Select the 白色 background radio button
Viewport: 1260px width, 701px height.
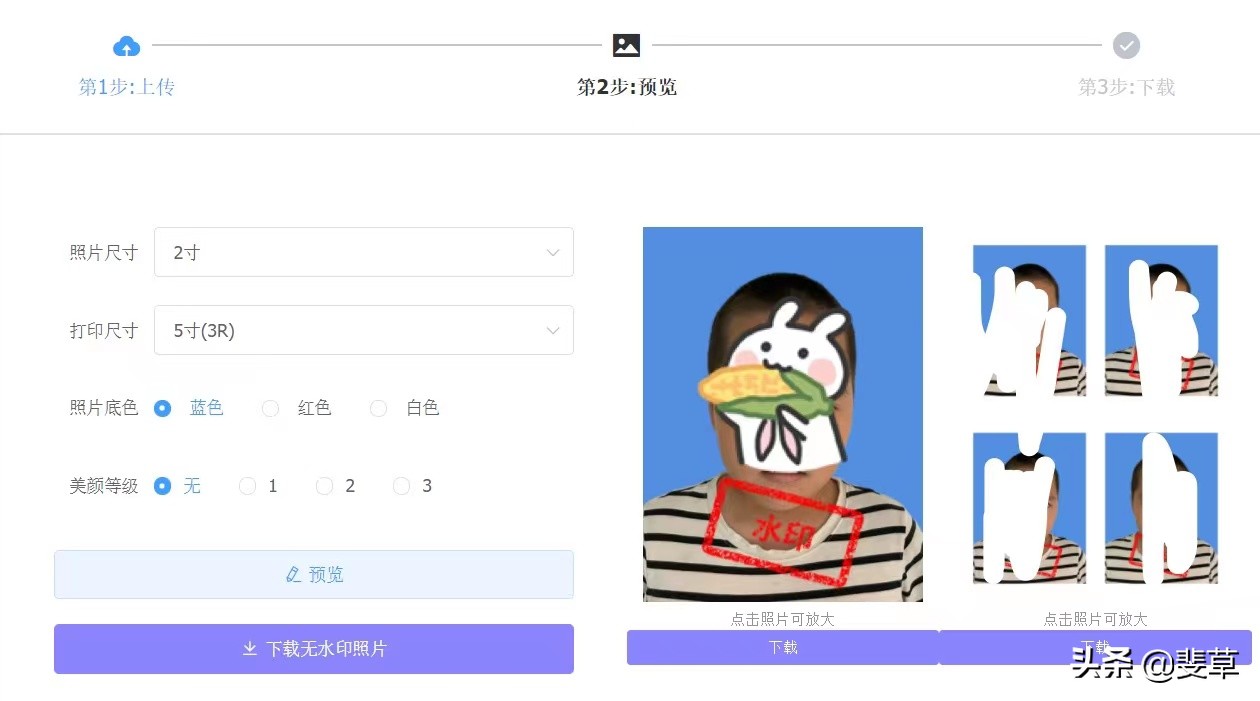[378, 408]
